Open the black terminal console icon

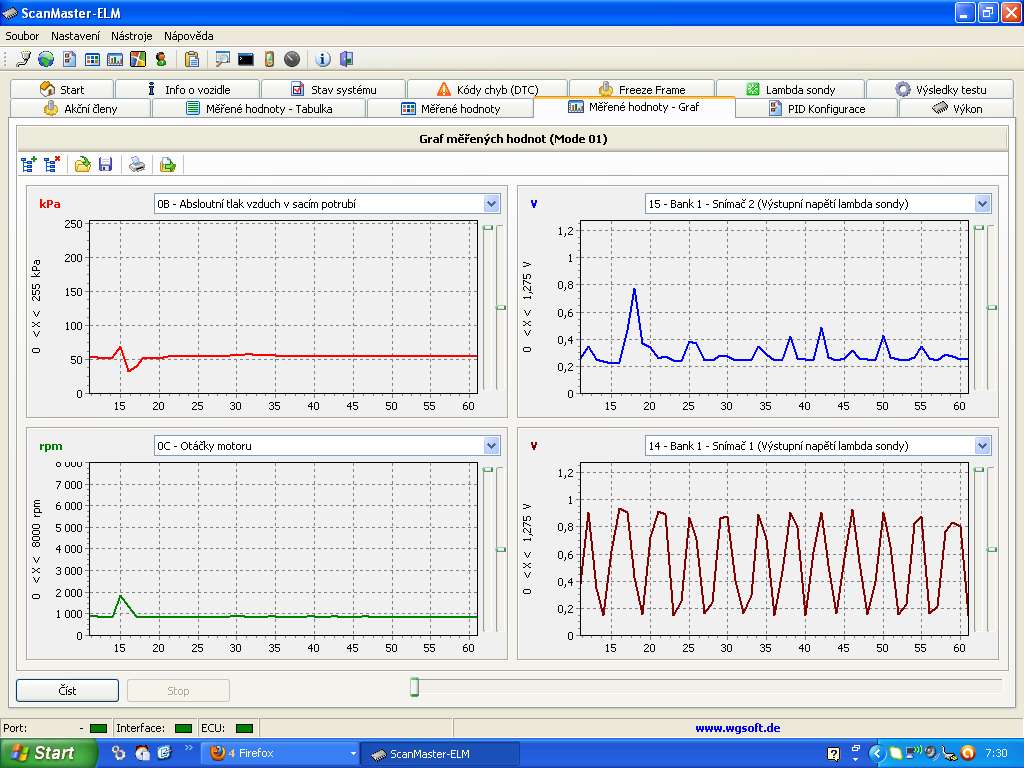point(245,59)
